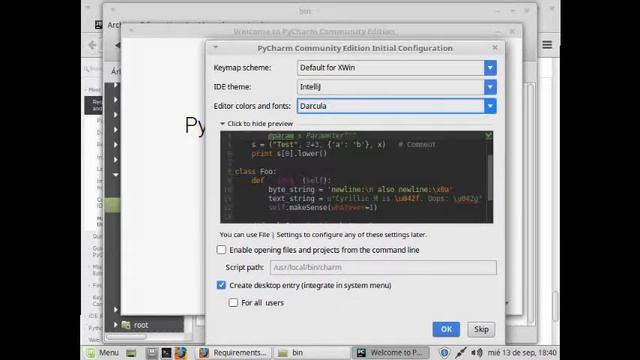
Task: Open the volume control tray icon
Action: [476, 353]
